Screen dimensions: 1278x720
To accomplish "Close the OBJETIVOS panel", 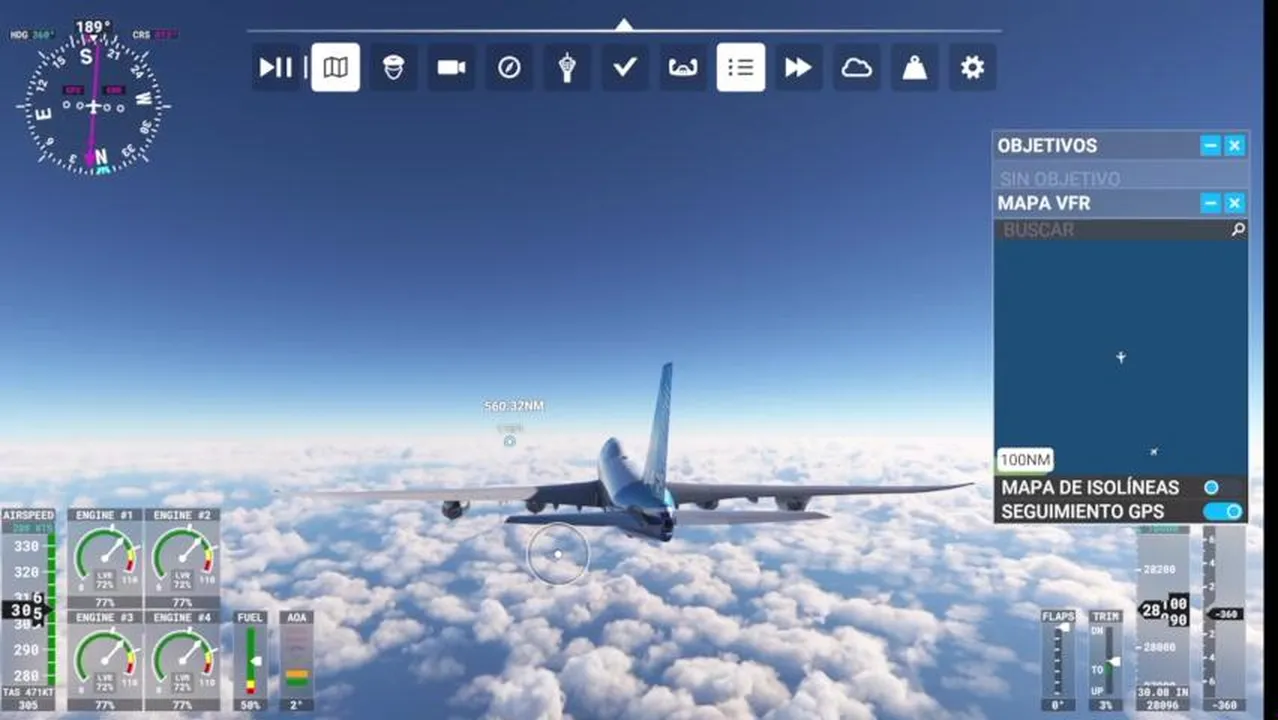I will pos(1235,145).
